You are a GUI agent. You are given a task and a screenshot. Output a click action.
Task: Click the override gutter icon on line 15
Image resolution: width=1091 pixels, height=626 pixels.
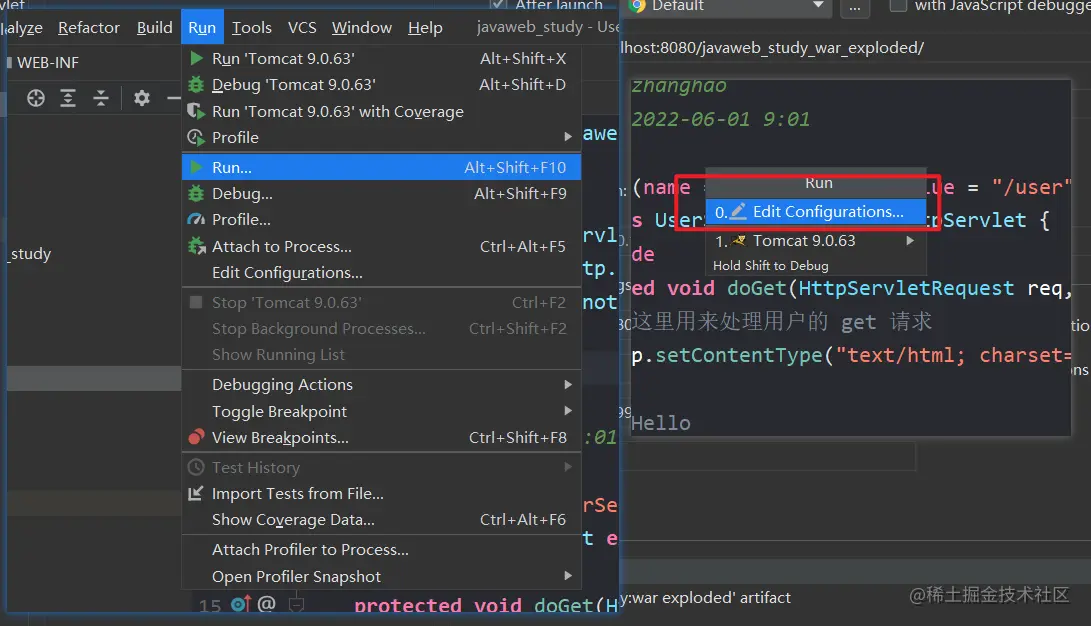241,604
